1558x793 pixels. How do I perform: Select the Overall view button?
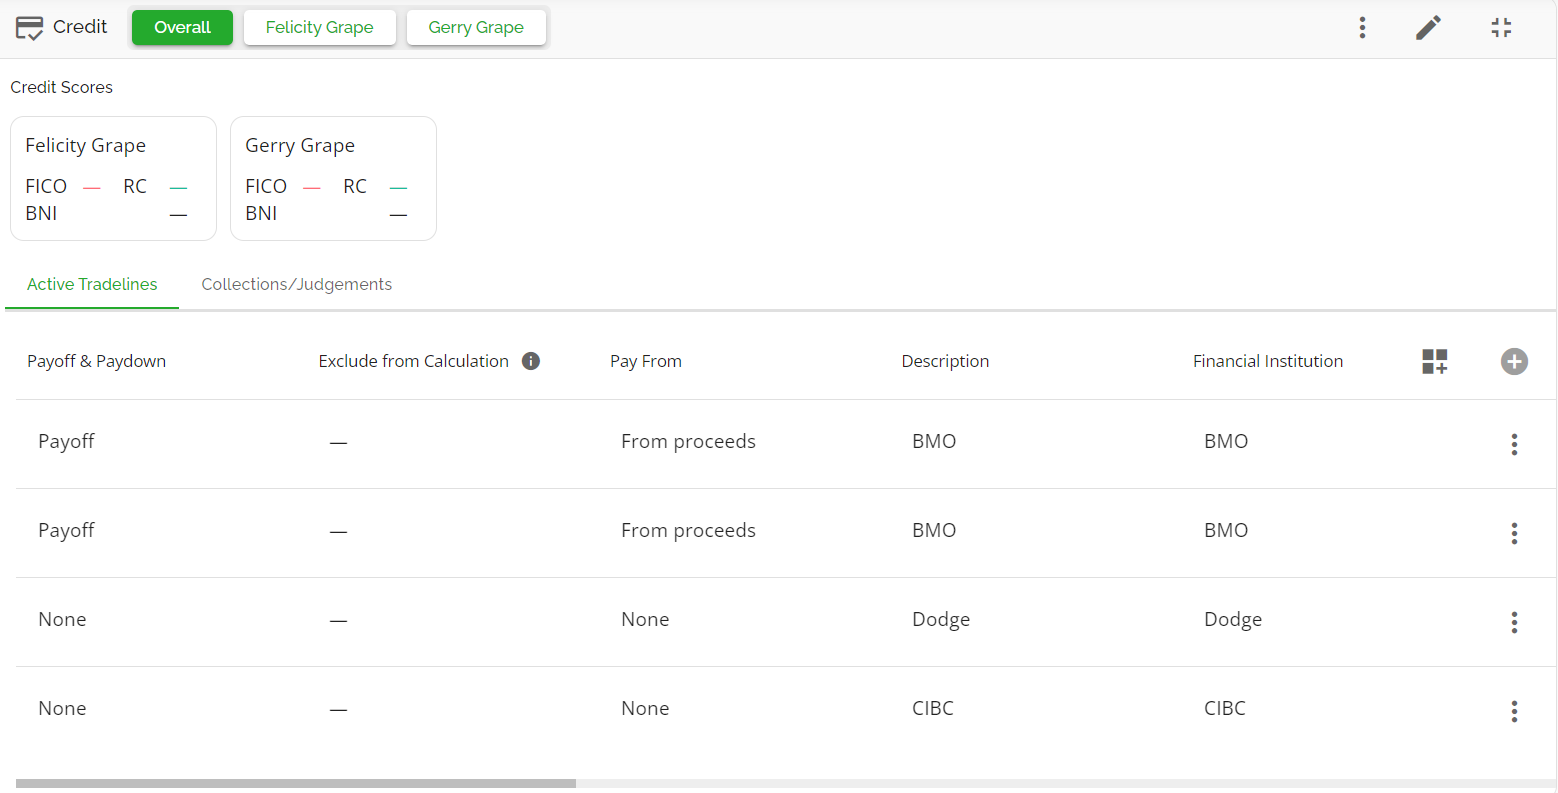[x=182, y=28]
